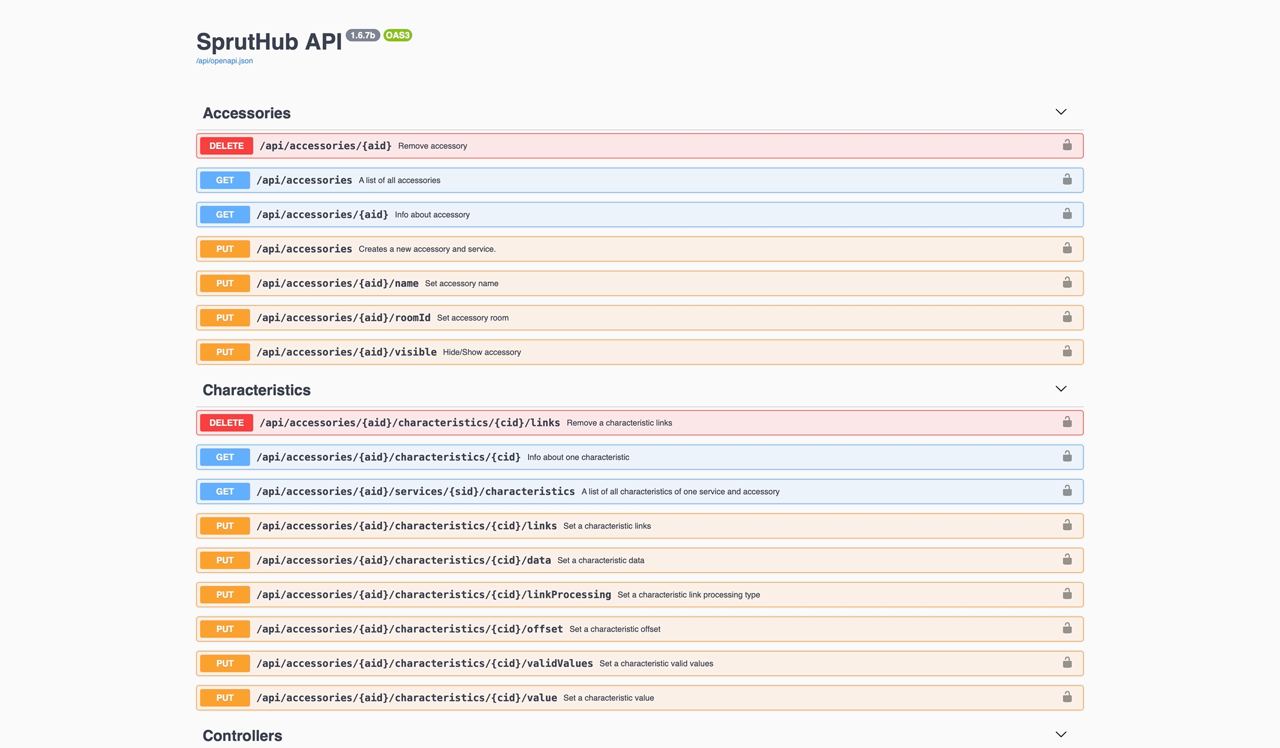Click lock icon on Set a characteristic links
Screen dimensions: 1280x748
tap(1067, 525)
